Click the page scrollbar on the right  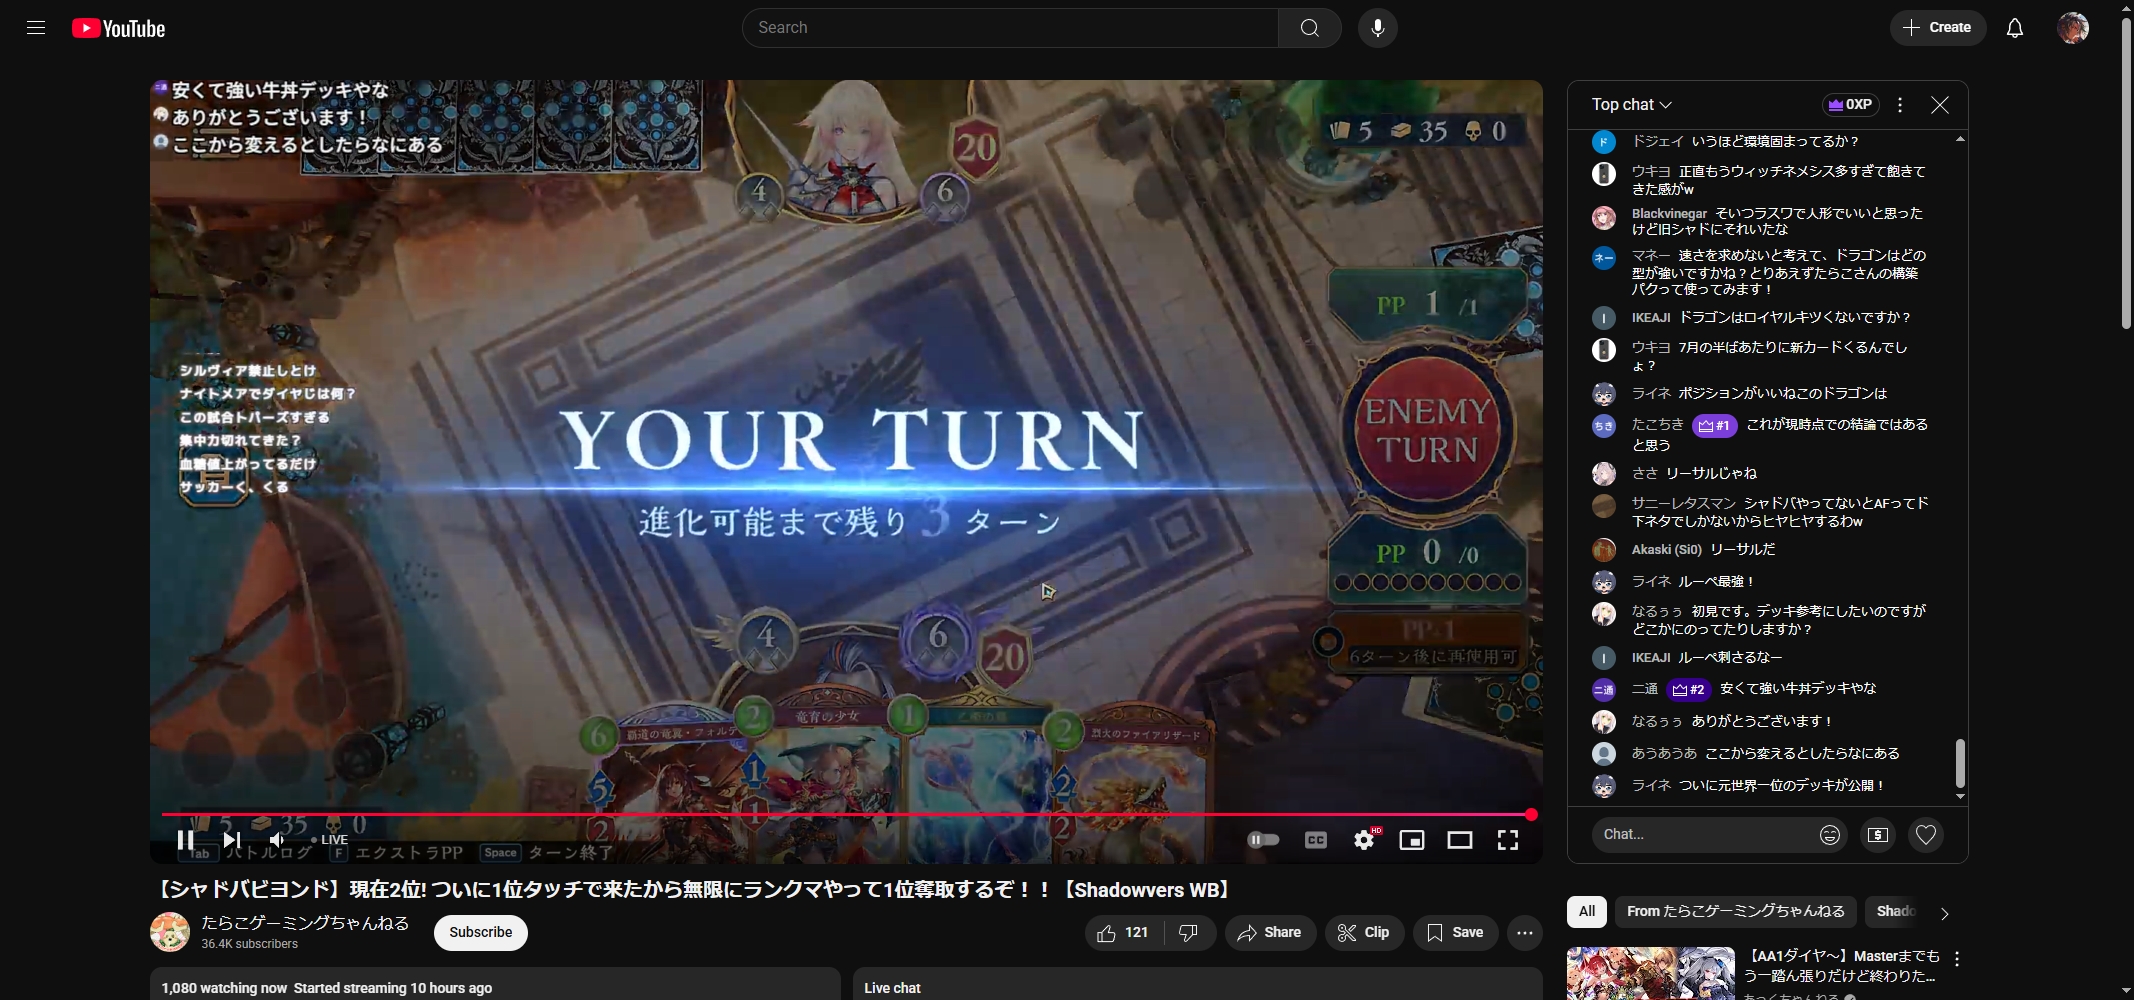(x=2126, y=175)
